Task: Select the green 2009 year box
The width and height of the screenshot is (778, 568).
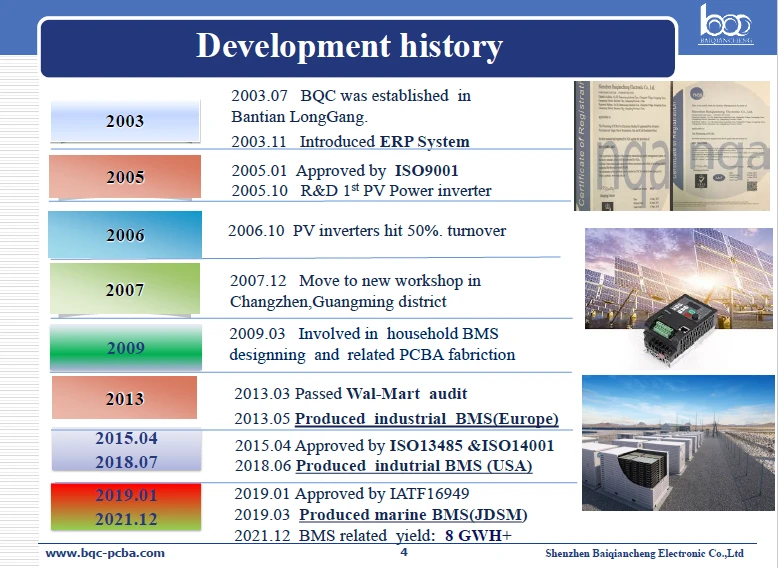Action: [126, 348]
